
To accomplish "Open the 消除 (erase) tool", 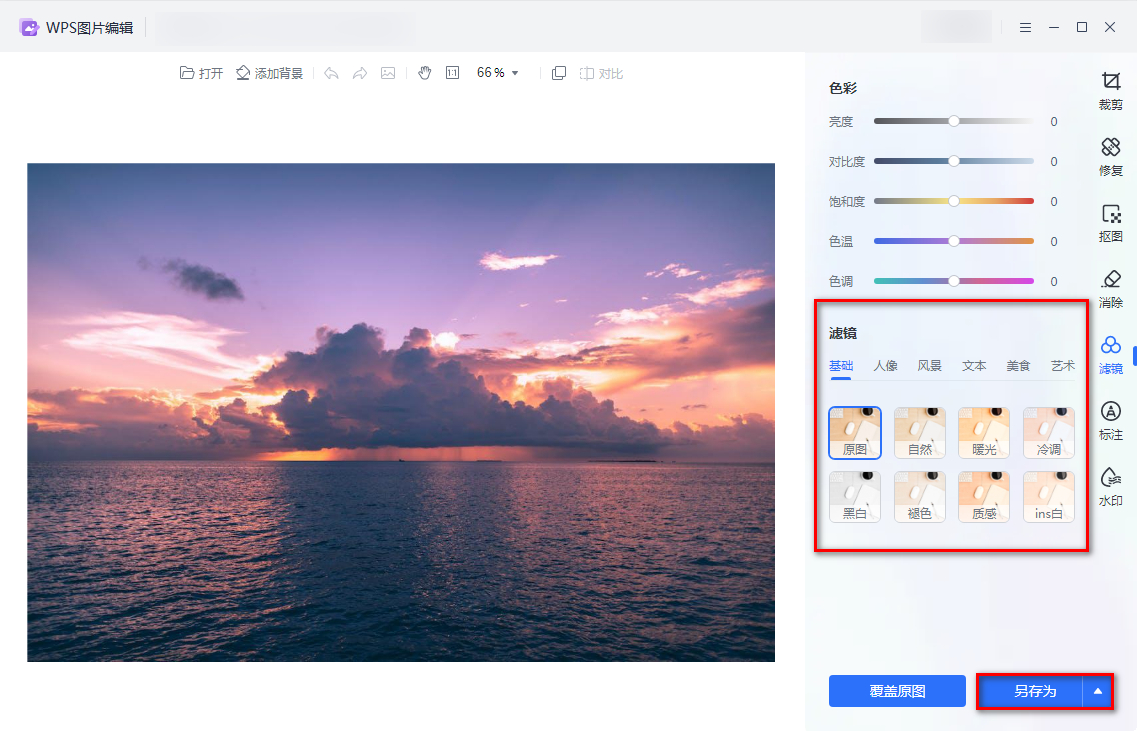I will (x=1110, y=288).
